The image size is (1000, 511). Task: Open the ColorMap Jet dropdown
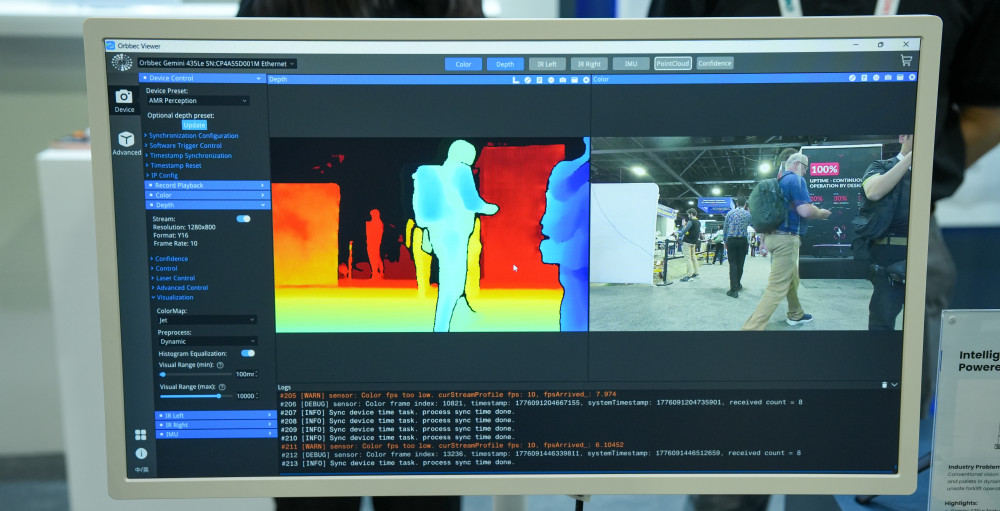(x=206, y=320)
